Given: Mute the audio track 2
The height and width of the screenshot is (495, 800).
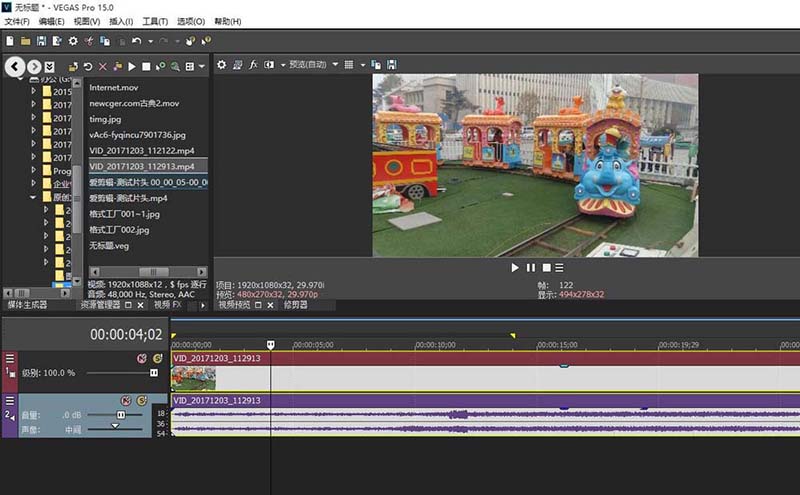Looking at the screenshot, I should coord(125,400).
